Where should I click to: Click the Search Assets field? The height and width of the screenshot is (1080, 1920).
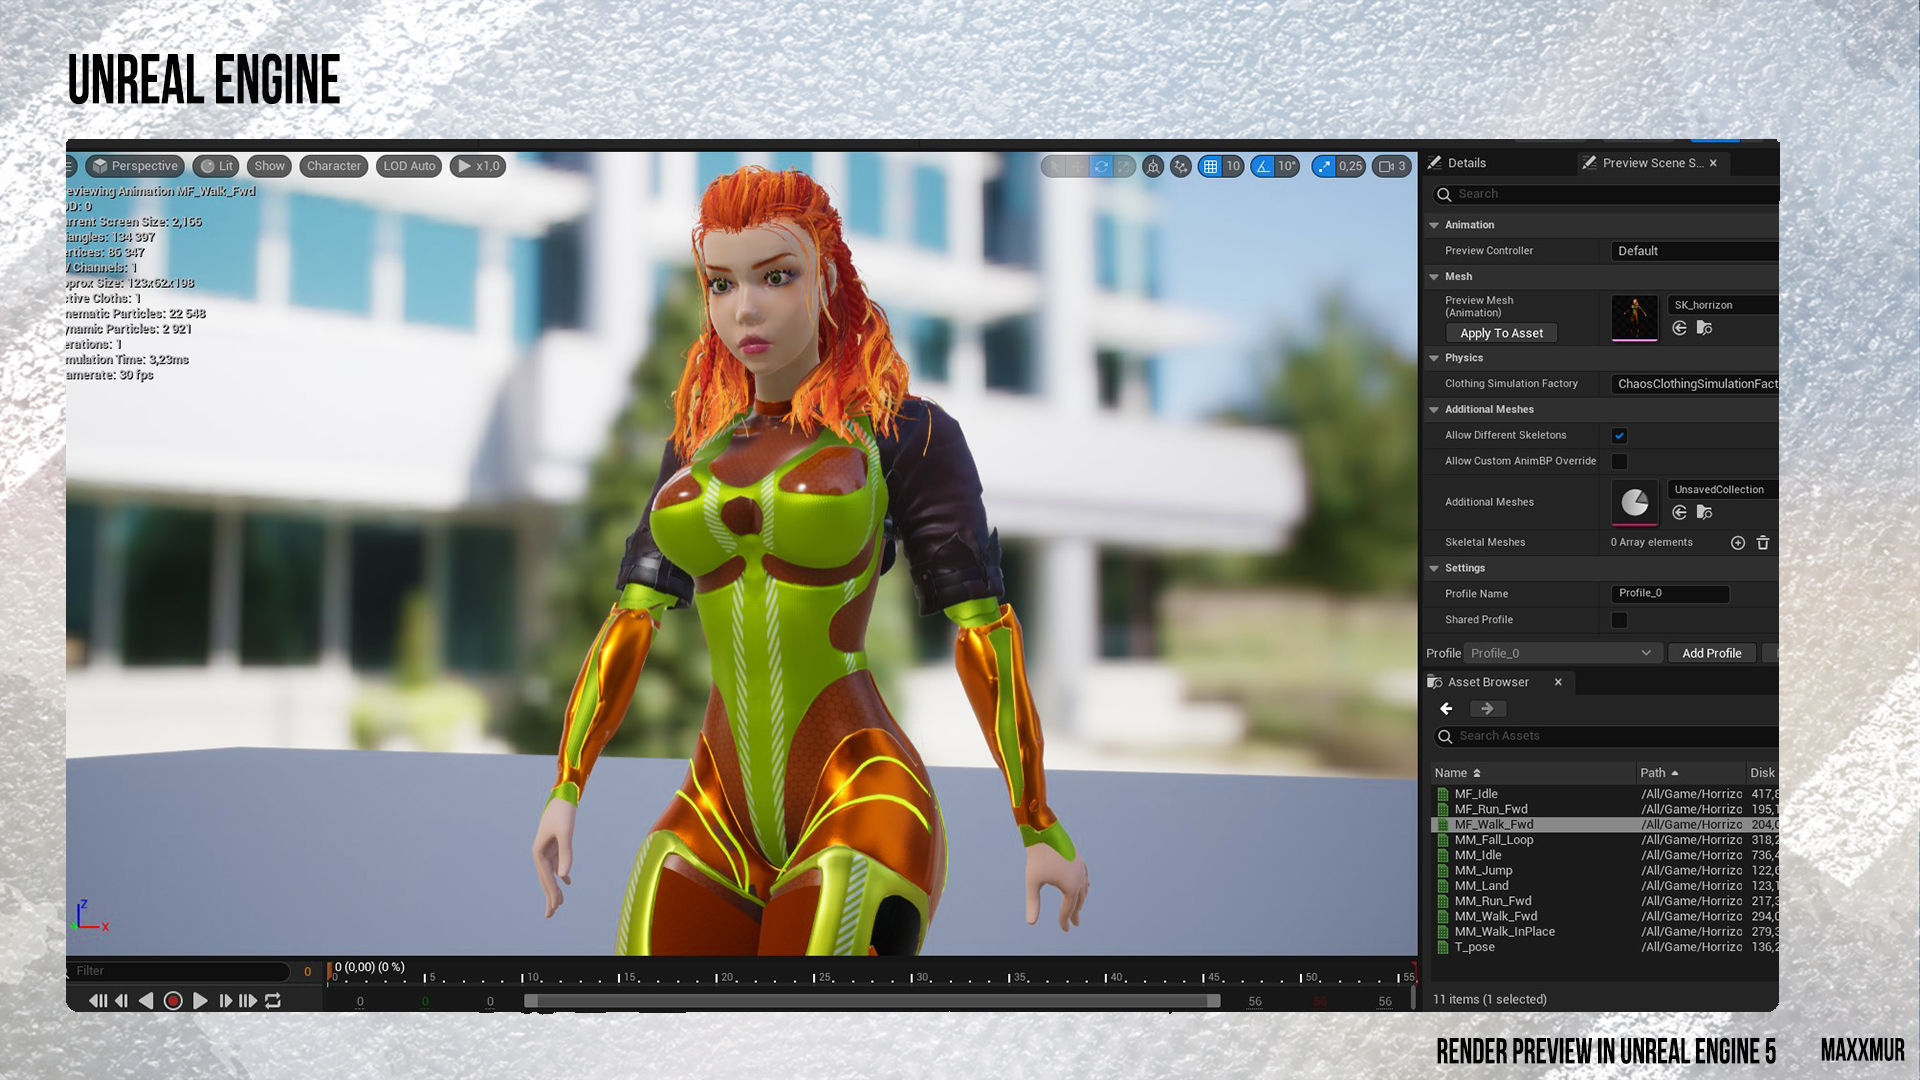[x=1605, y=736]
